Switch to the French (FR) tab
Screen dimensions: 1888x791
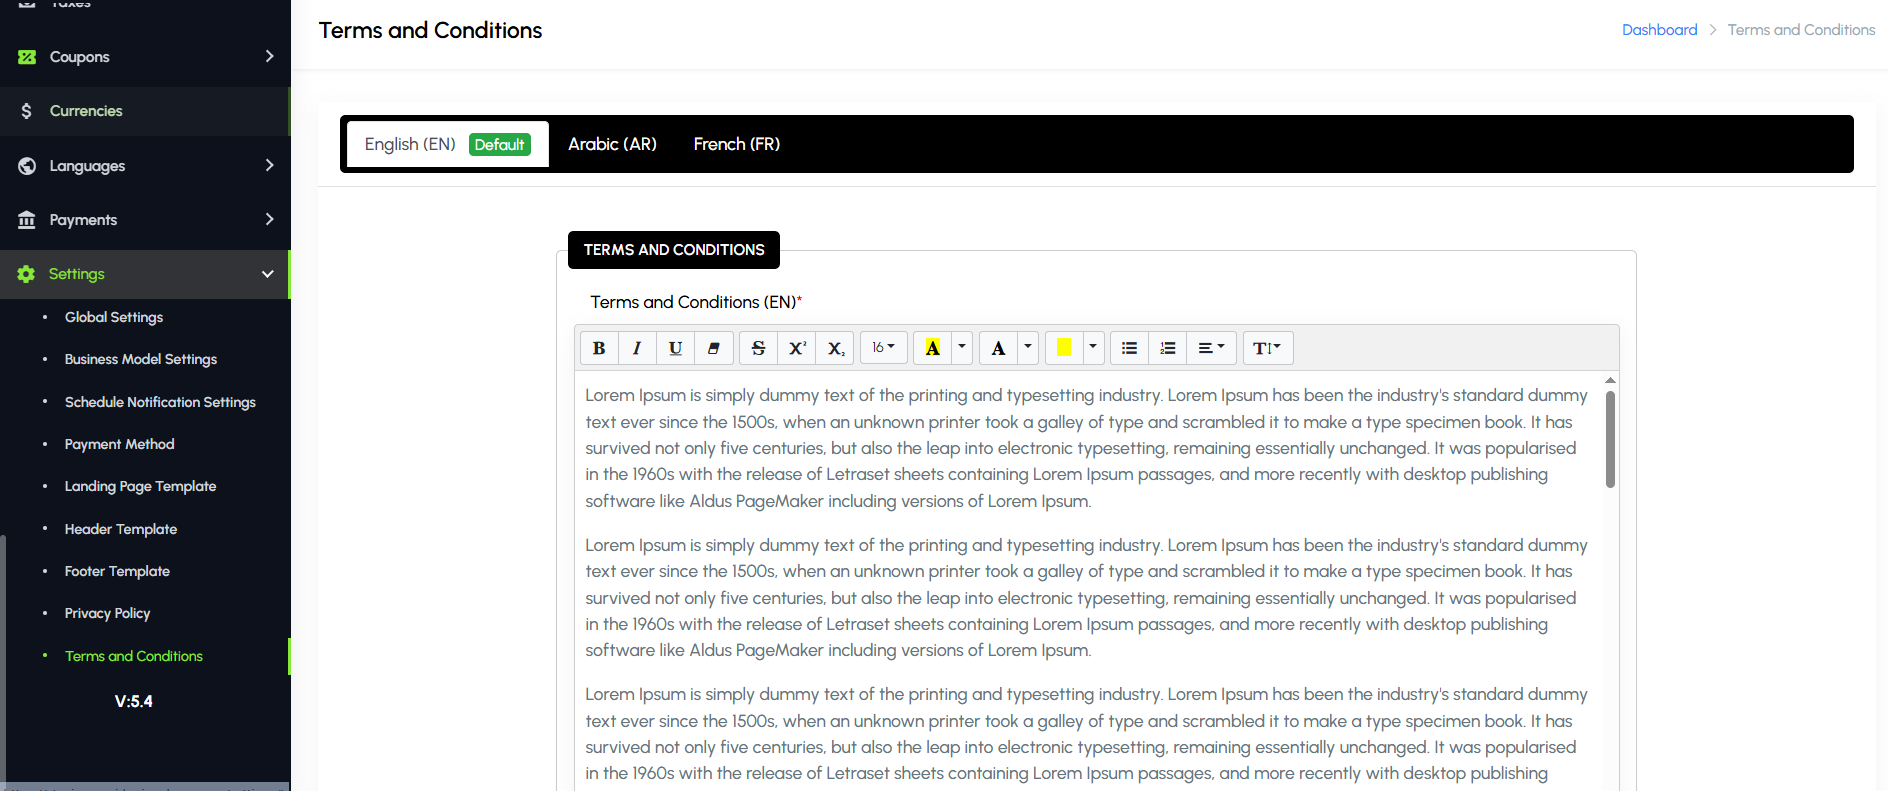(736, 144)
